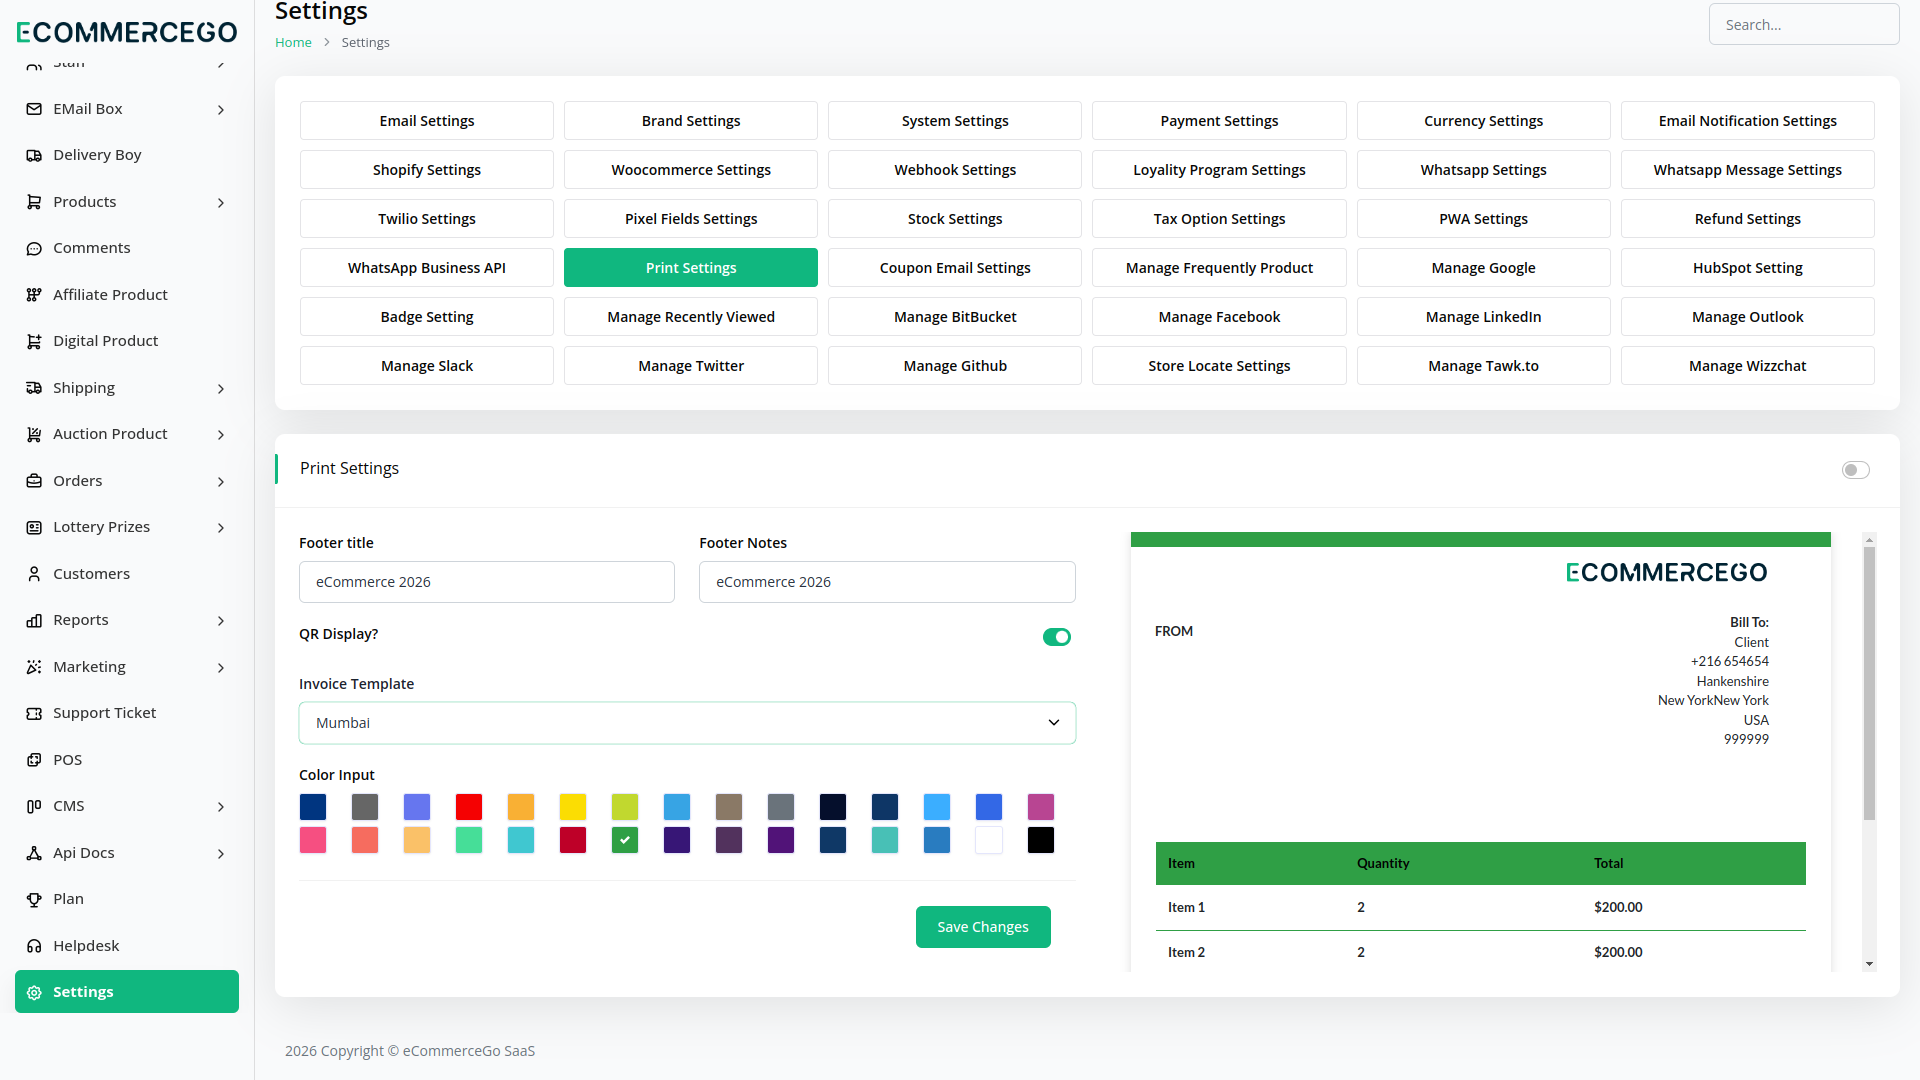Click the CMS icon in sidebar
1920x1080 pixels.
tap(34, 806)
